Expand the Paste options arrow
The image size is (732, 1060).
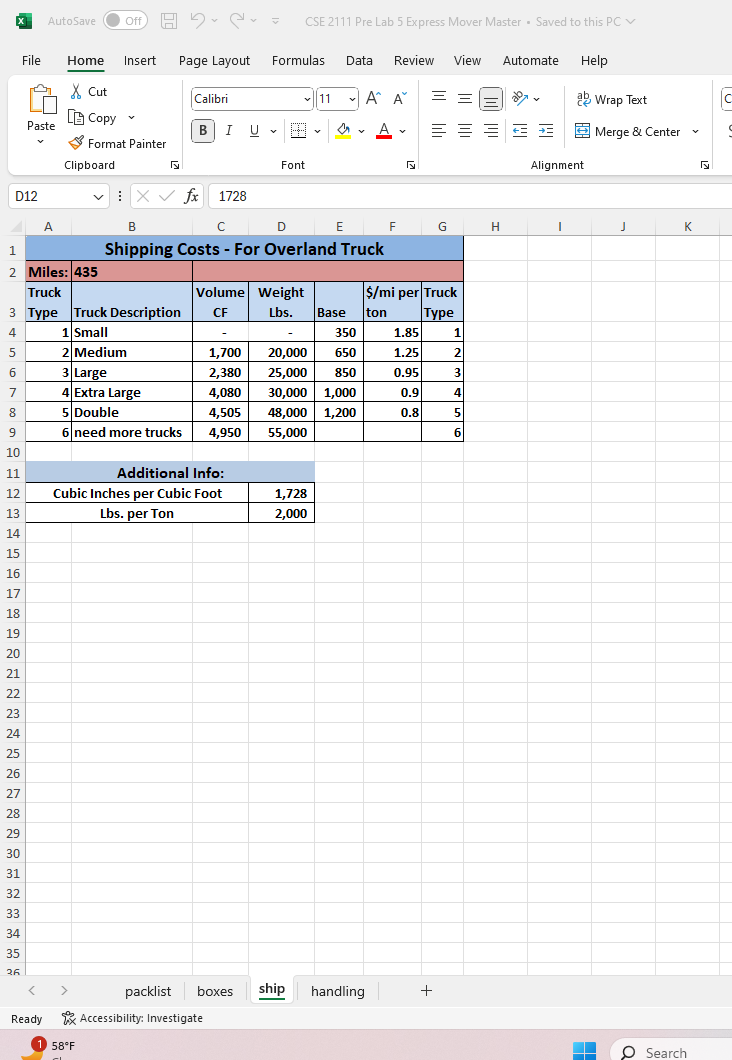(40, 141)
